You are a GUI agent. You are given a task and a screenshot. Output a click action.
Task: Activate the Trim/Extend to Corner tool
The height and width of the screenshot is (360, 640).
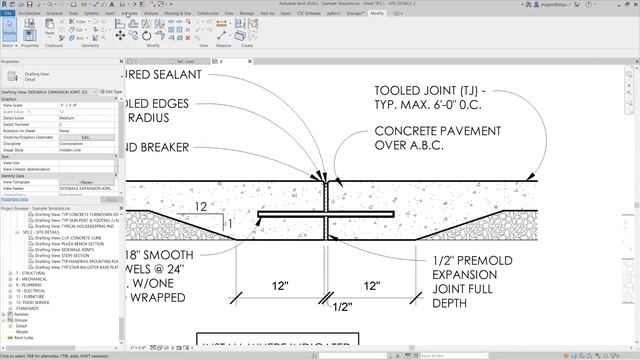tap(159, 36)
